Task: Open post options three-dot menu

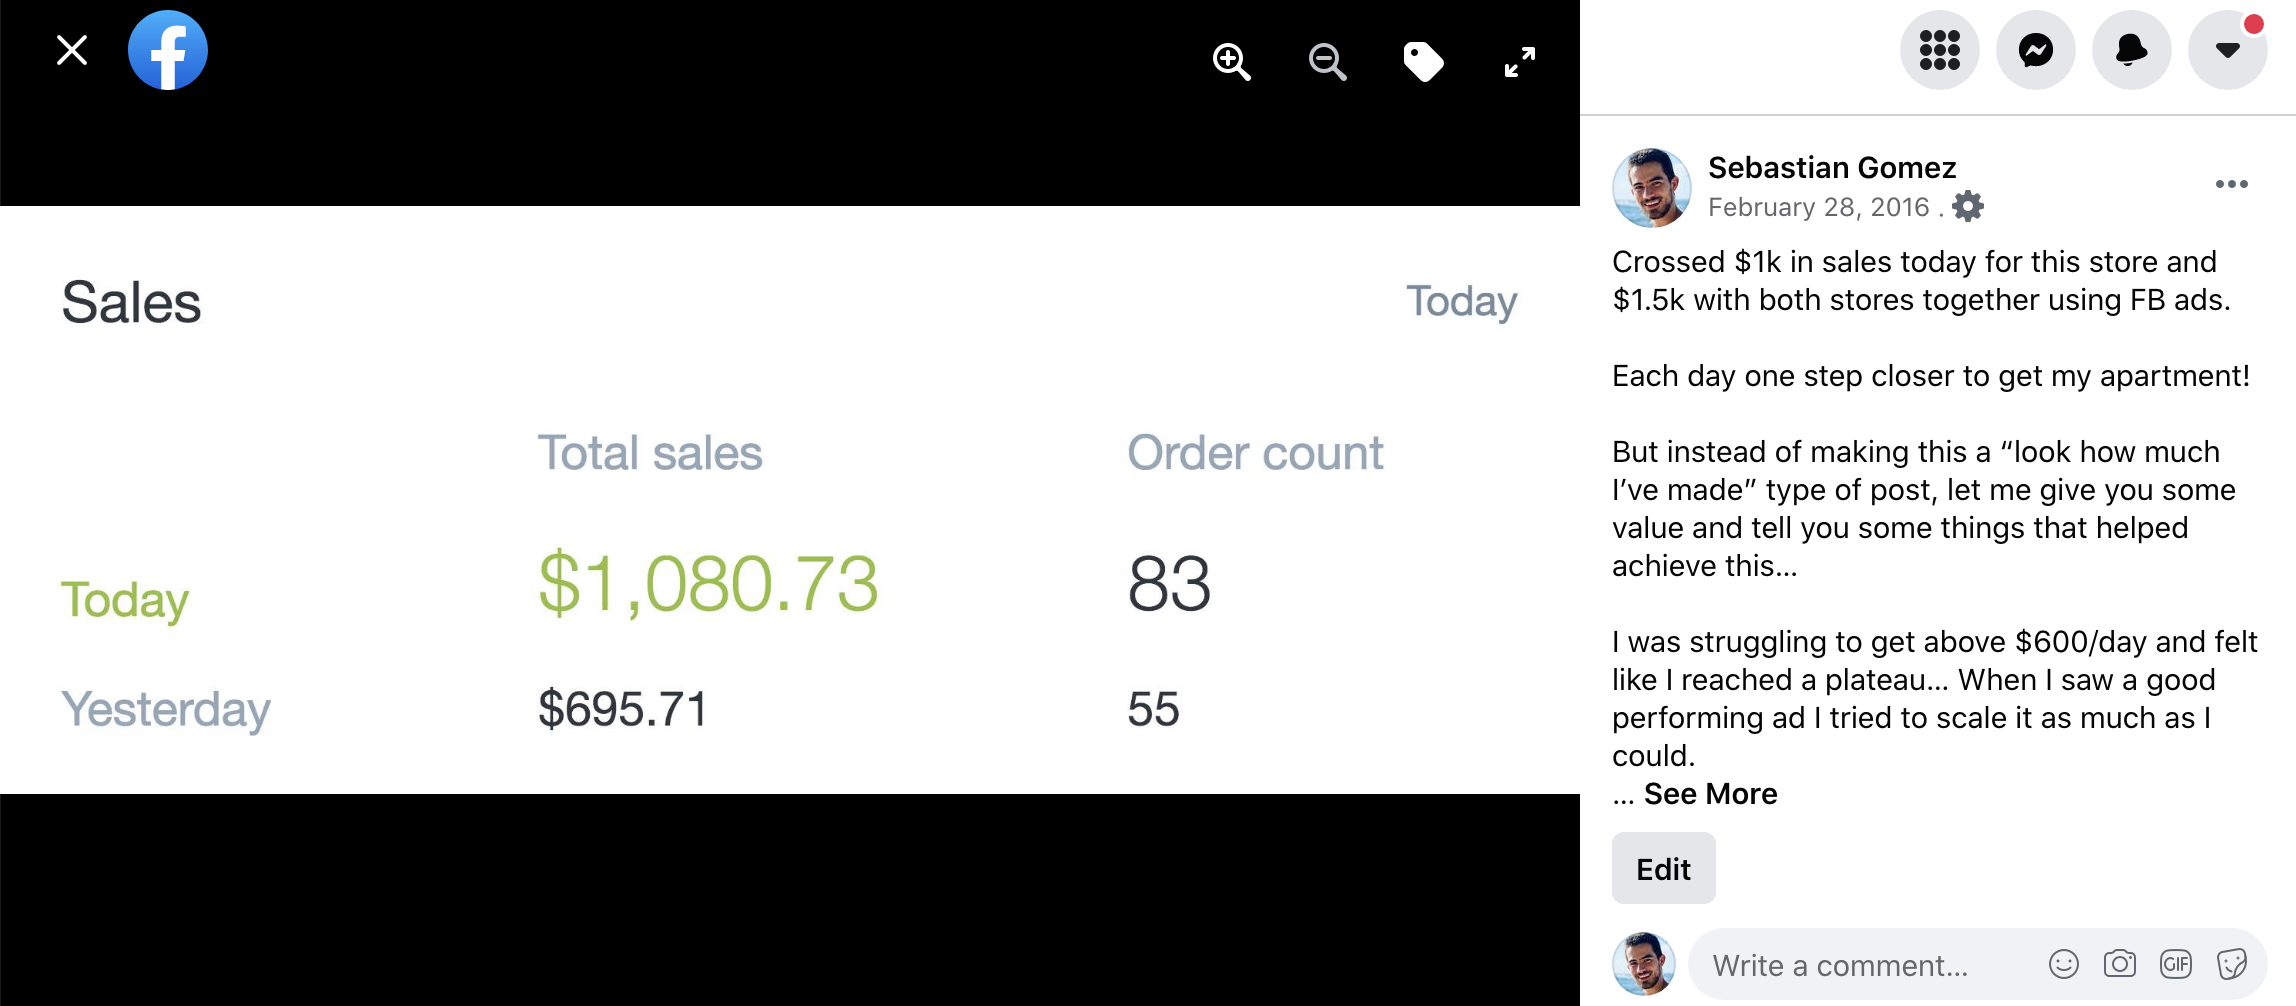Action: tap(2231, 184)
